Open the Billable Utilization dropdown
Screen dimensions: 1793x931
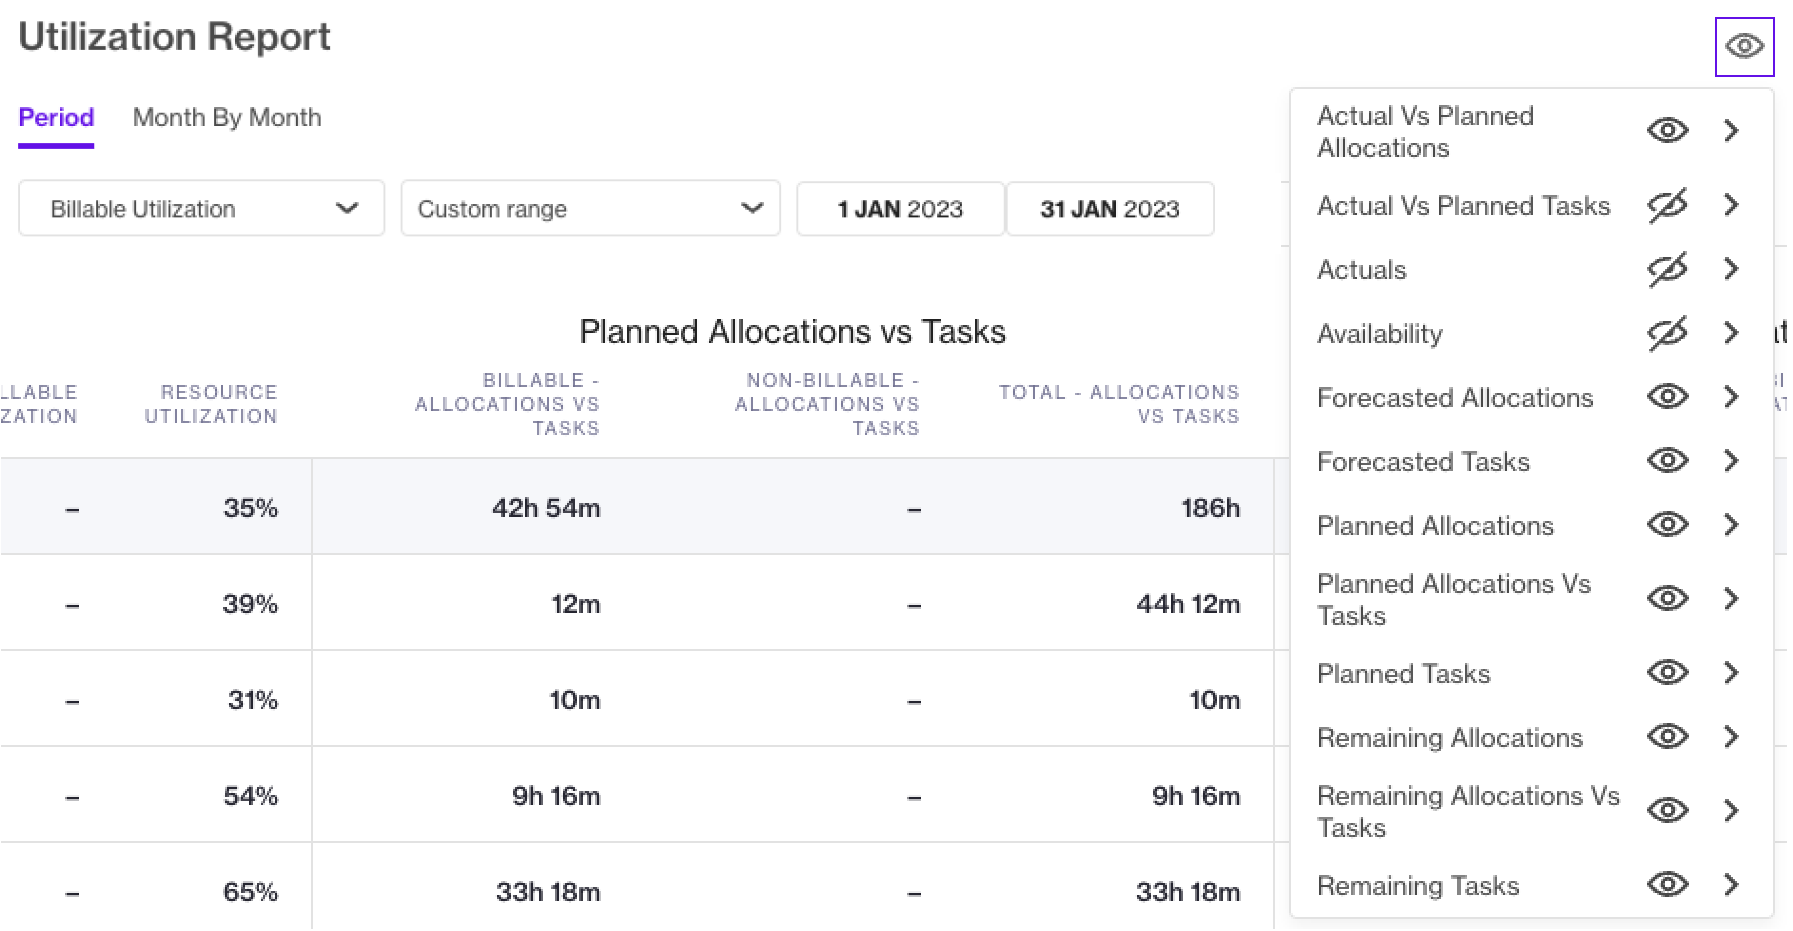(201, 209)
